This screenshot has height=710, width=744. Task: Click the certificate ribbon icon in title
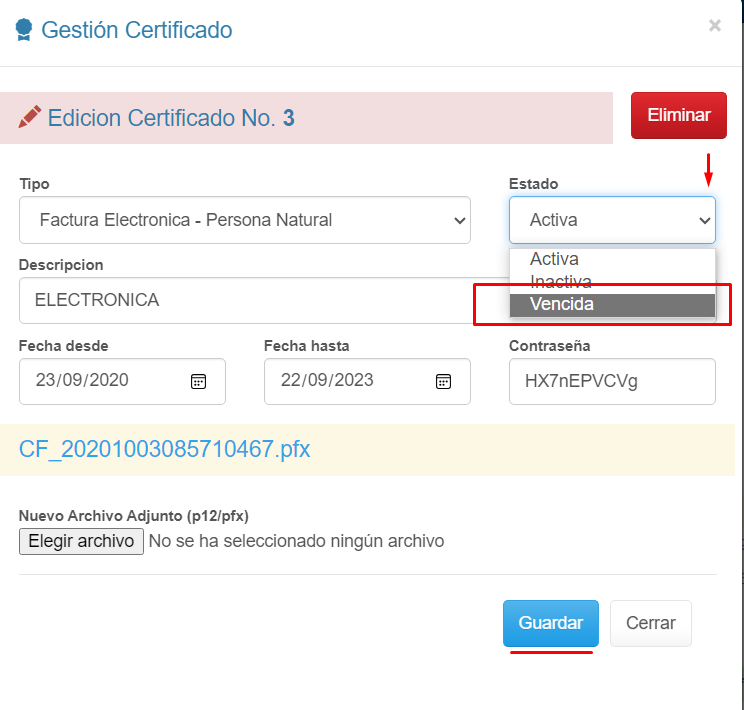[x=22, y=31]
